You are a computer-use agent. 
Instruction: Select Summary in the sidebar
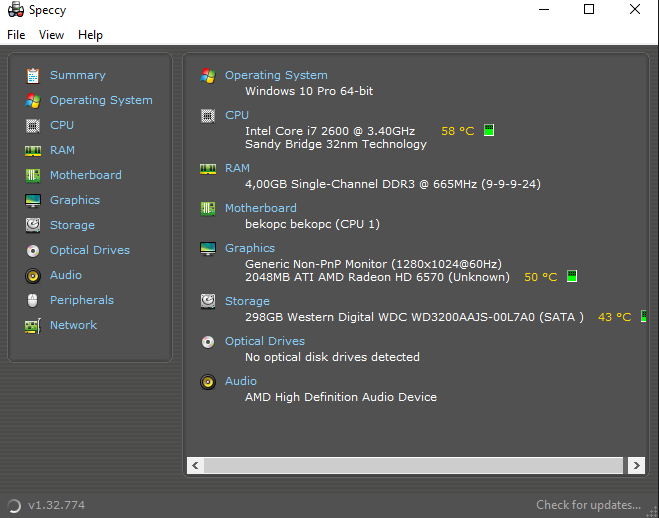pos(77,75)
